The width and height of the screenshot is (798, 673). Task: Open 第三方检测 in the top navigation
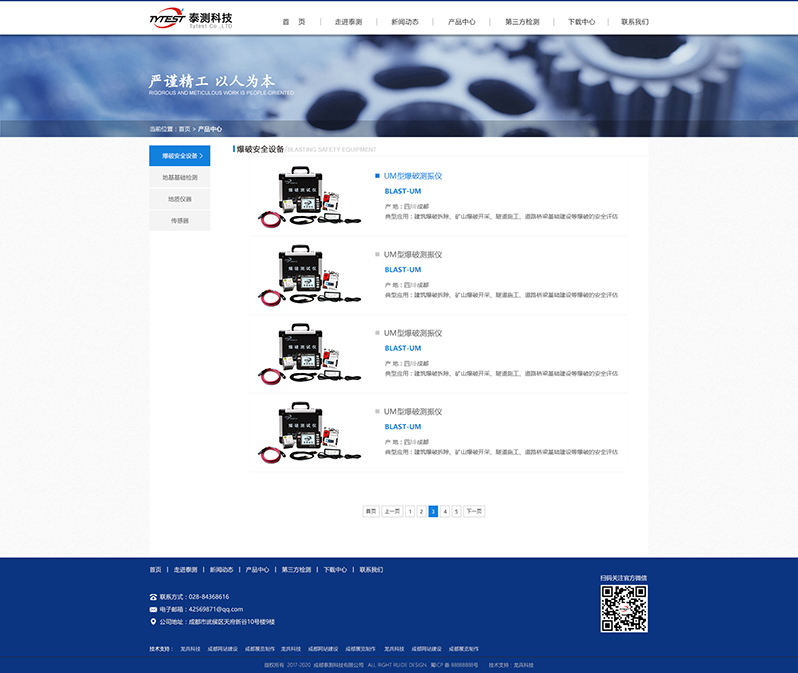521,22
